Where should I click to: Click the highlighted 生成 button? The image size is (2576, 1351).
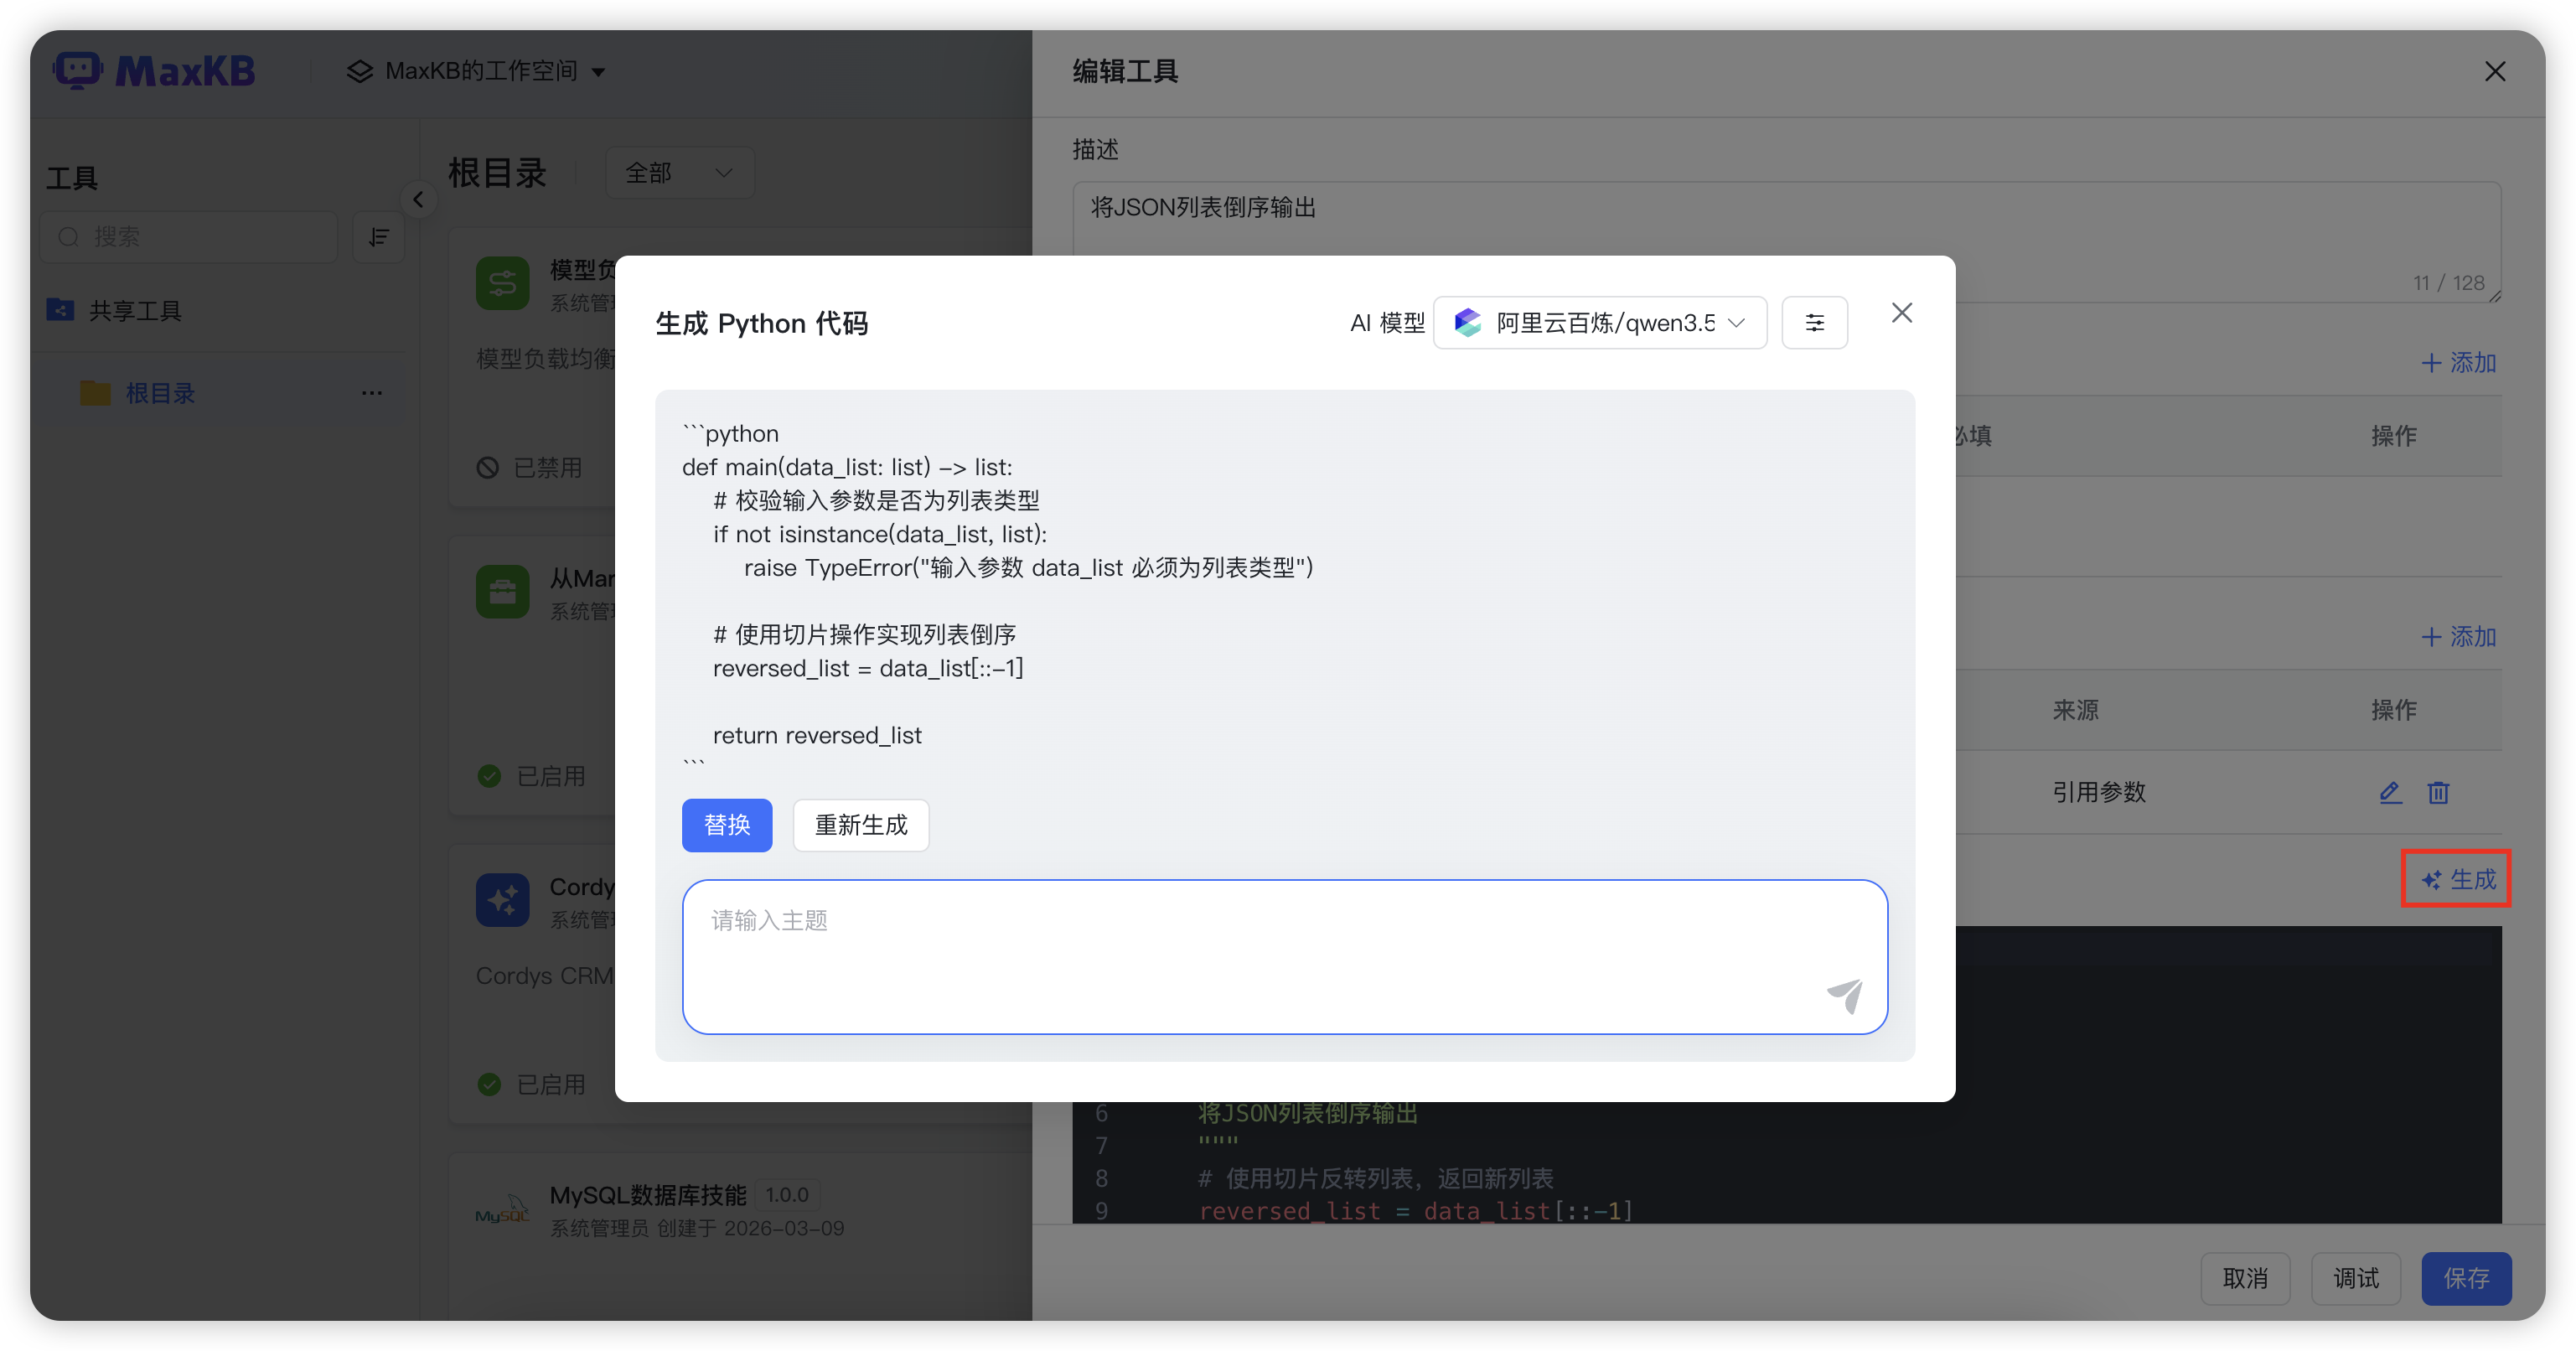(2456, 879)
